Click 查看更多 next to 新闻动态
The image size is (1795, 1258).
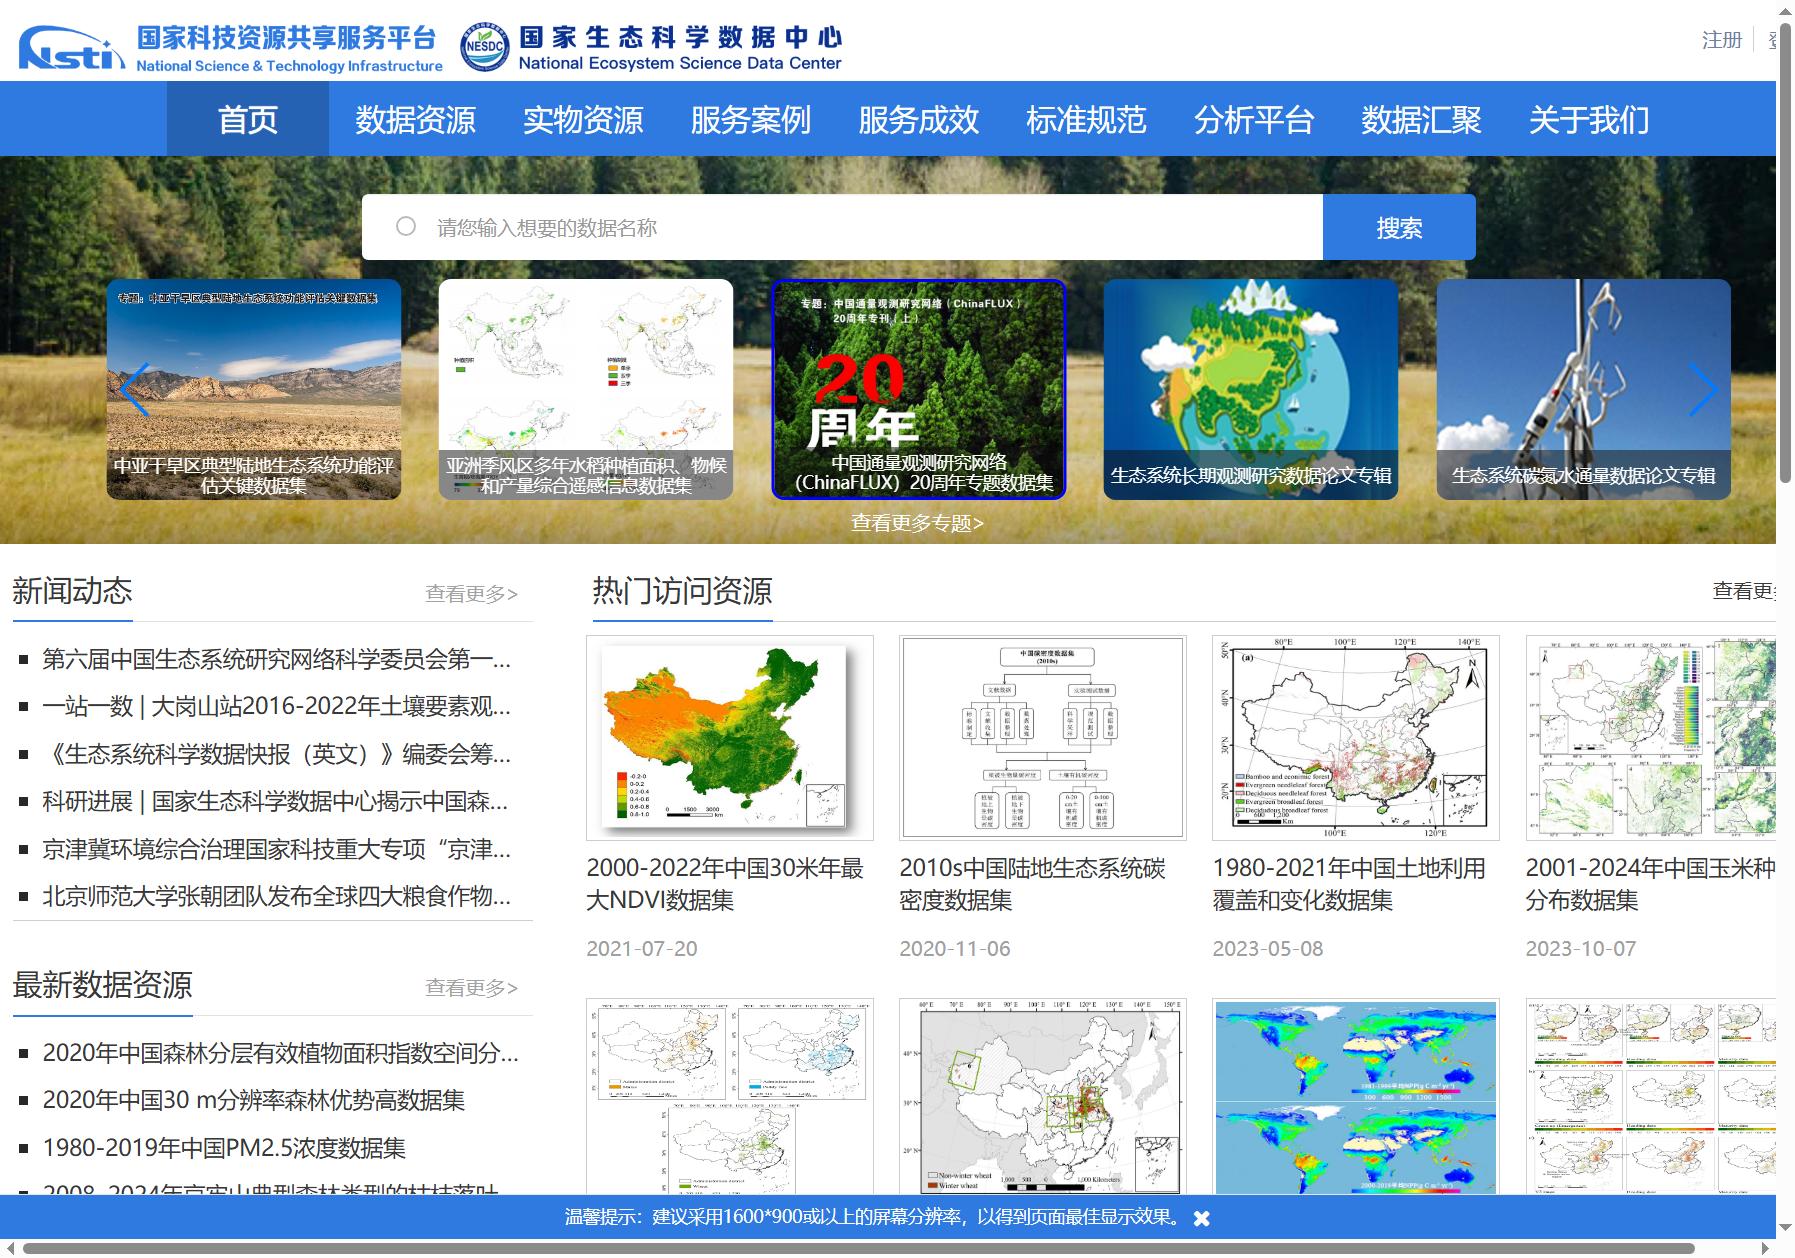point(471,594)
